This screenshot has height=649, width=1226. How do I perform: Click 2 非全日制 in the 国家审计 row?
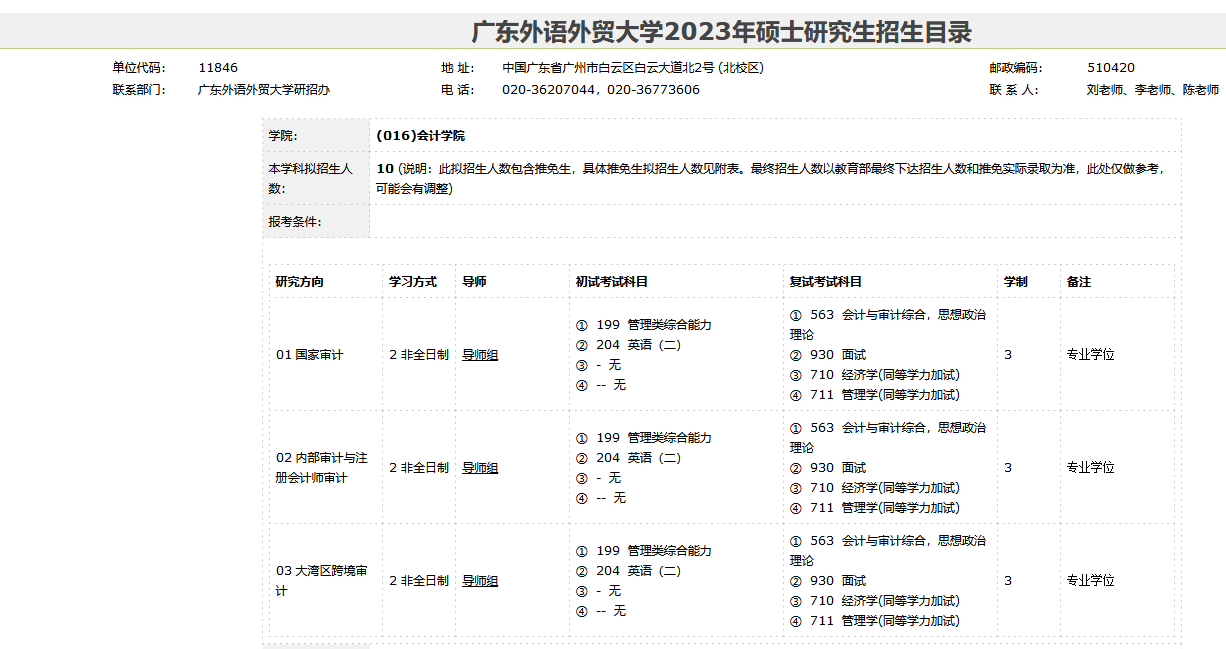tap(419, 355)
